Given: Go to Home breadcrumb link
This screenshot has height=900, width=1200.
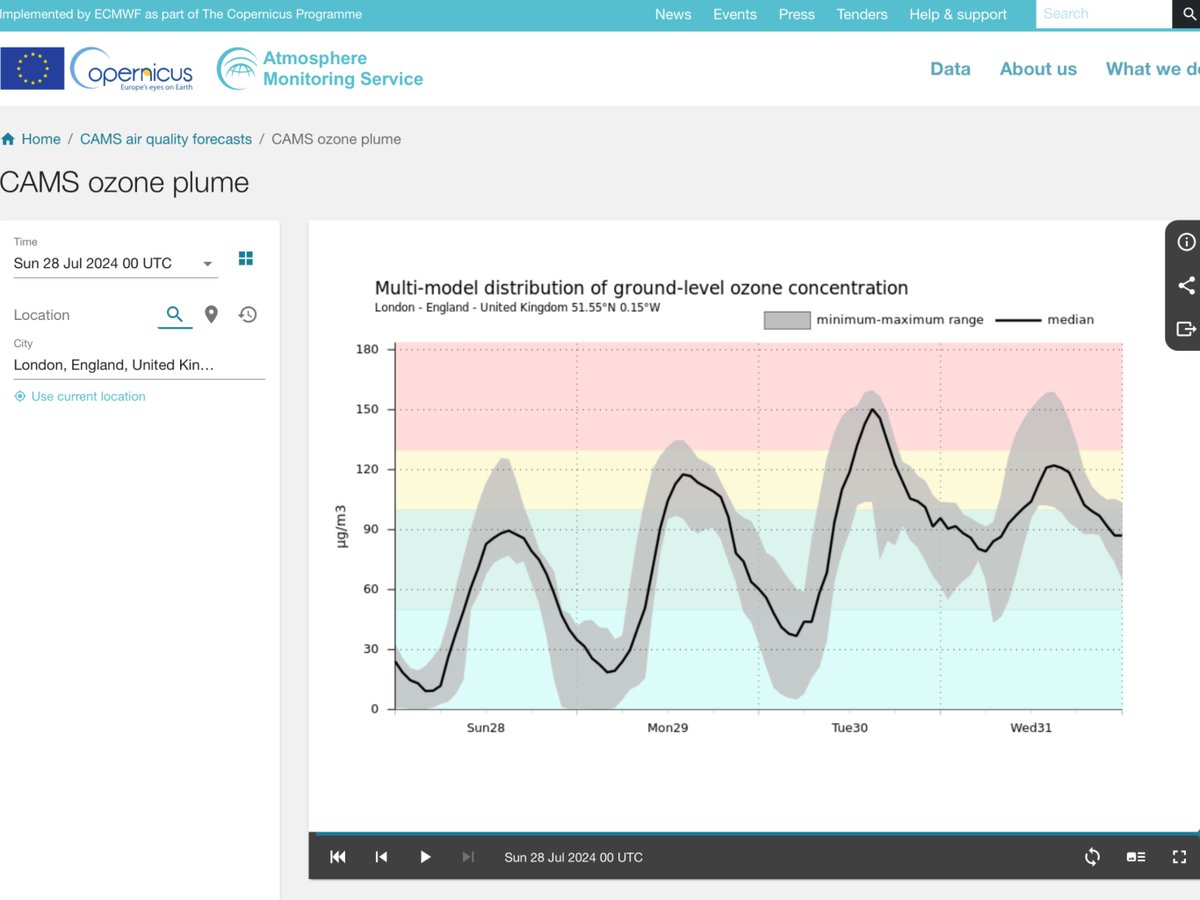Looking at the screenshot, I should (x=41, y=139).
